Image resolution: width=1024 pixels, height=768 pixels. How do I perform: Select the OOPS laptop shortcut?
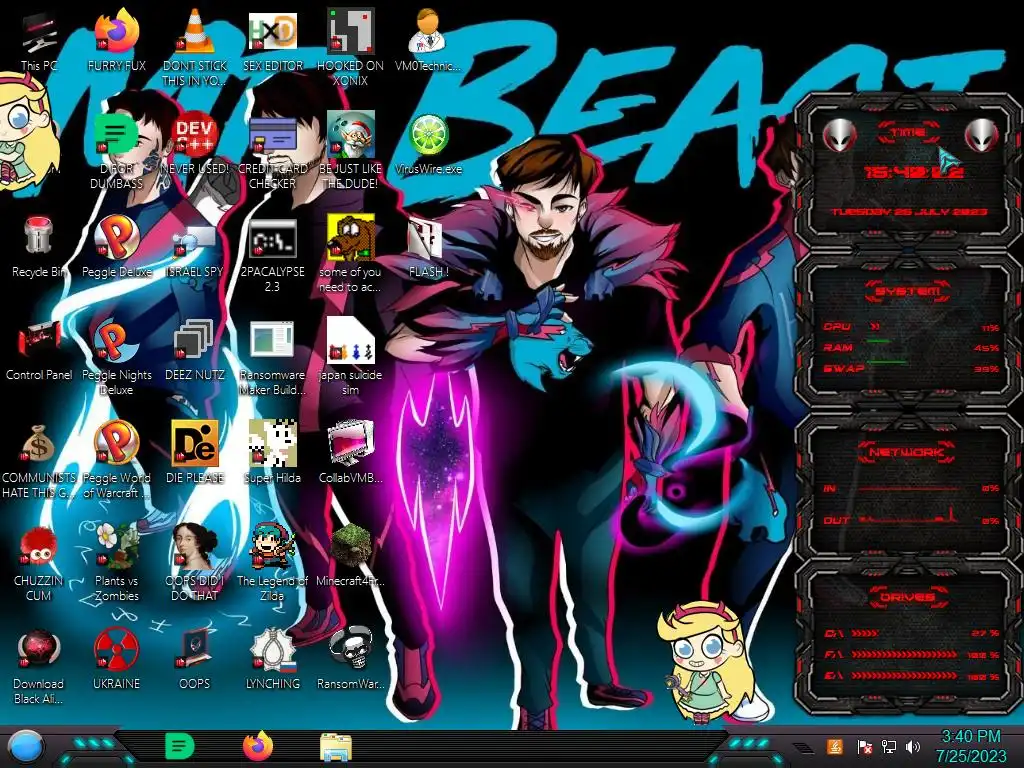click(194, 658)
